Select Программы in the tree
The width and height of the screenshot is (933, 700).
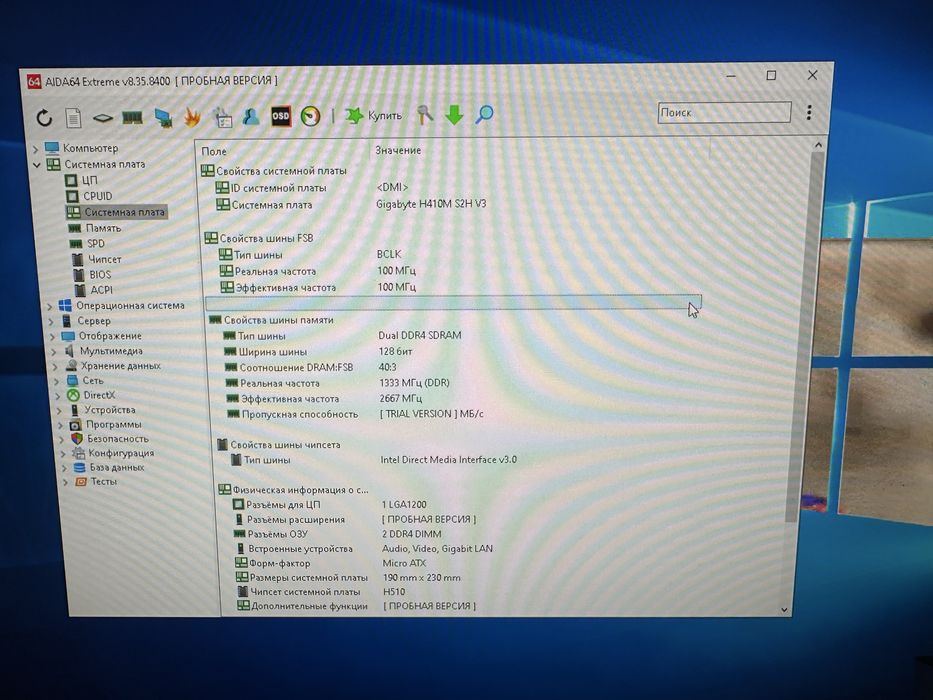(x=113, y=424)
